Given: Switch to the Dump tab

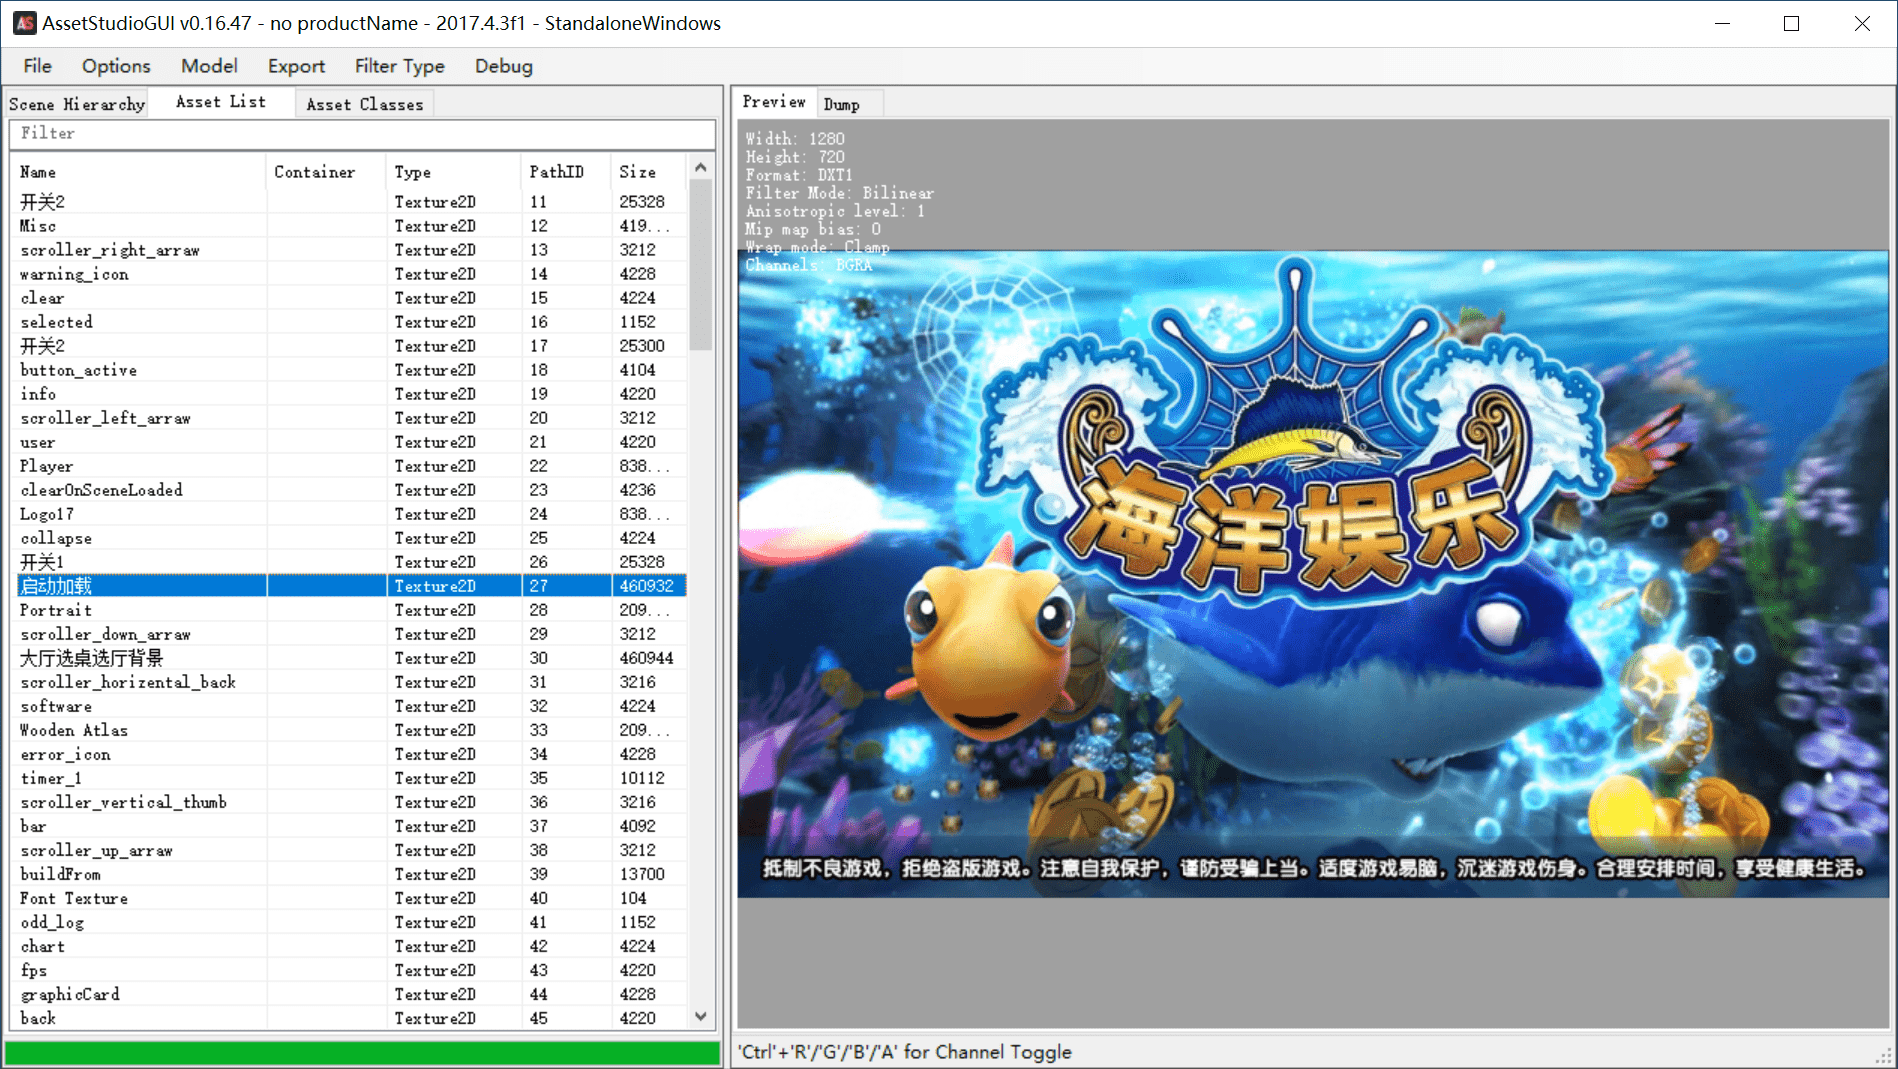Looking at the screenshot, I should click(x=841, y=104).
